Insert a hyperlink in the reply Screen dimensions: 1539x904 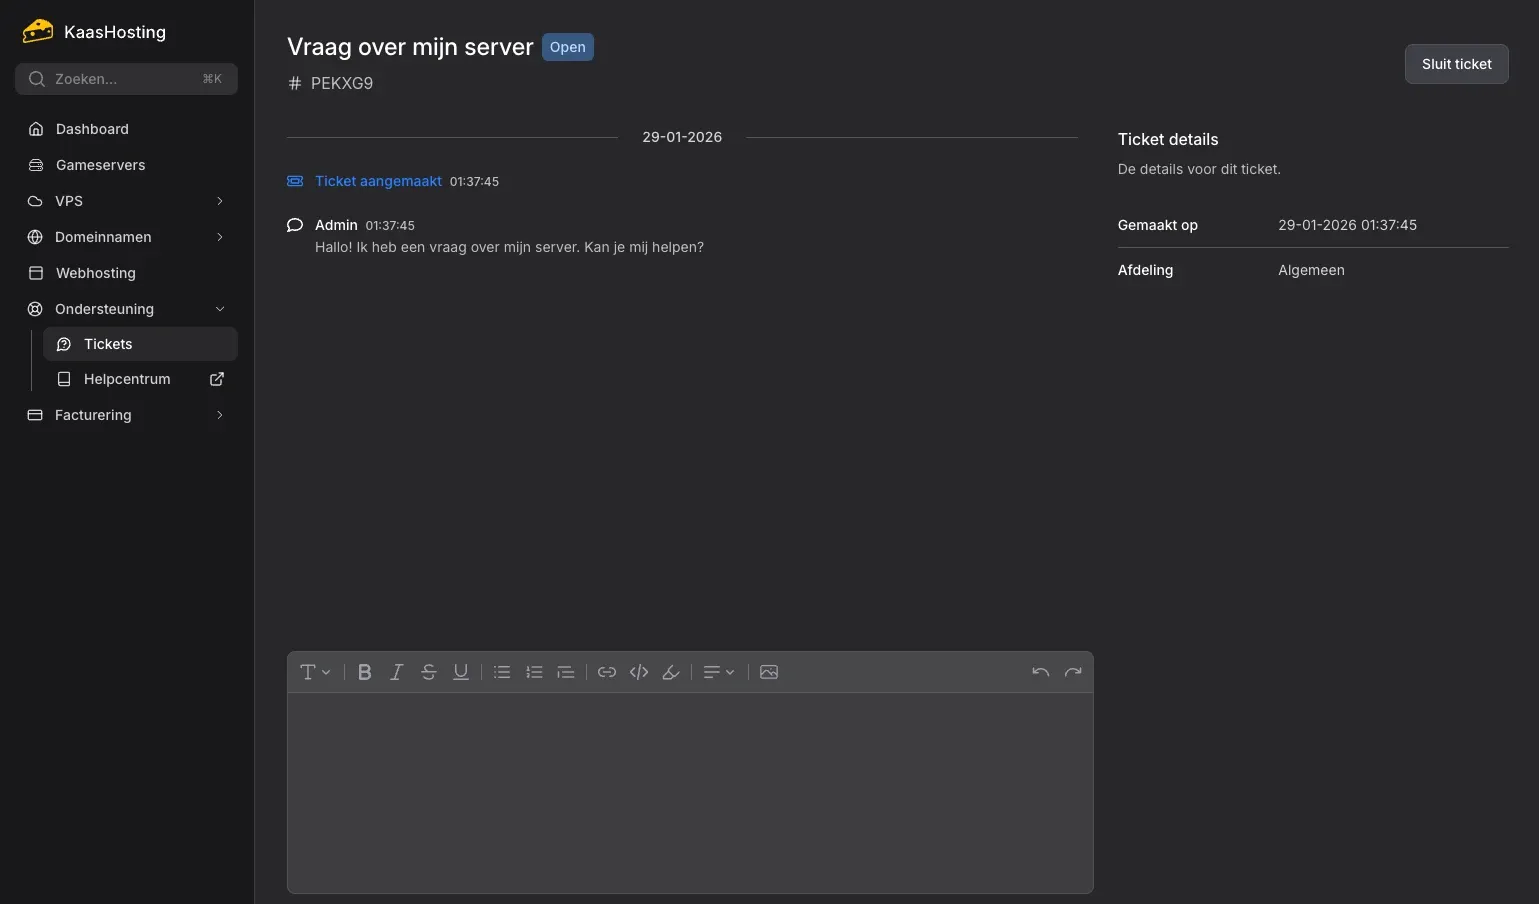point(607,672)
